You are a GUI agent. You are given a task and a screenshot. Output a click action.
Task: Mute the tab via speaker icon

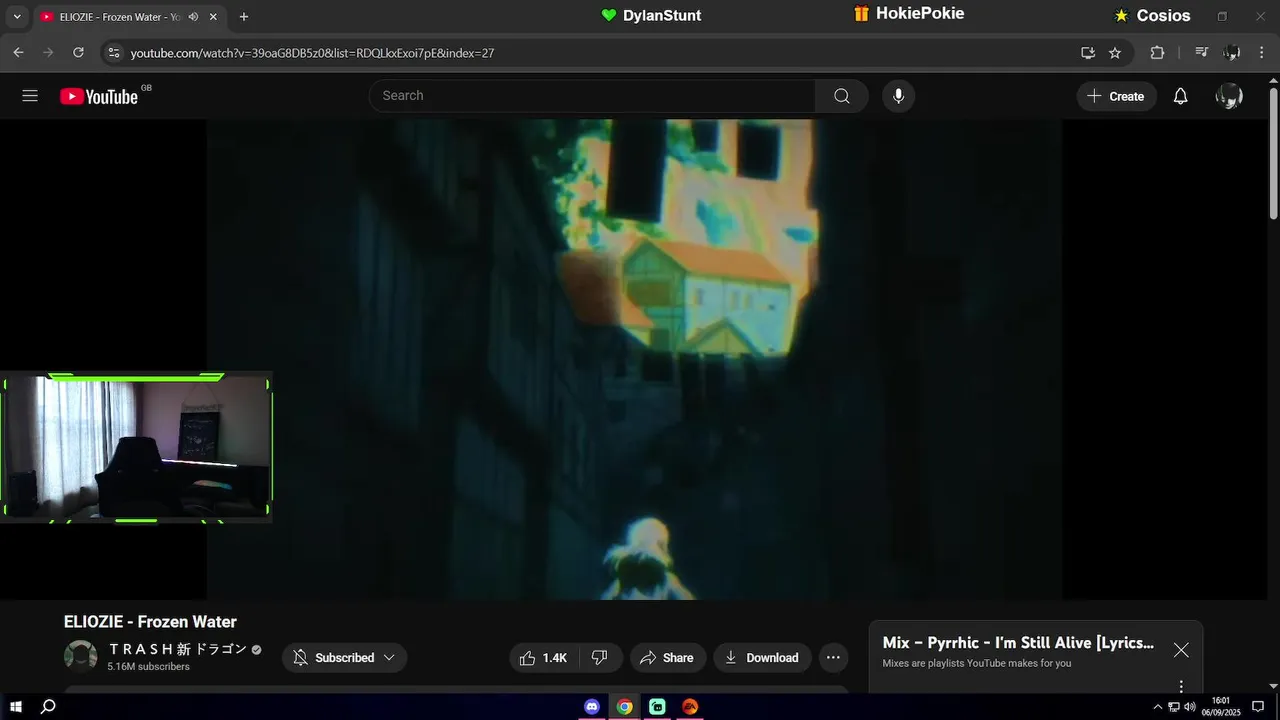tap(193, 17)
